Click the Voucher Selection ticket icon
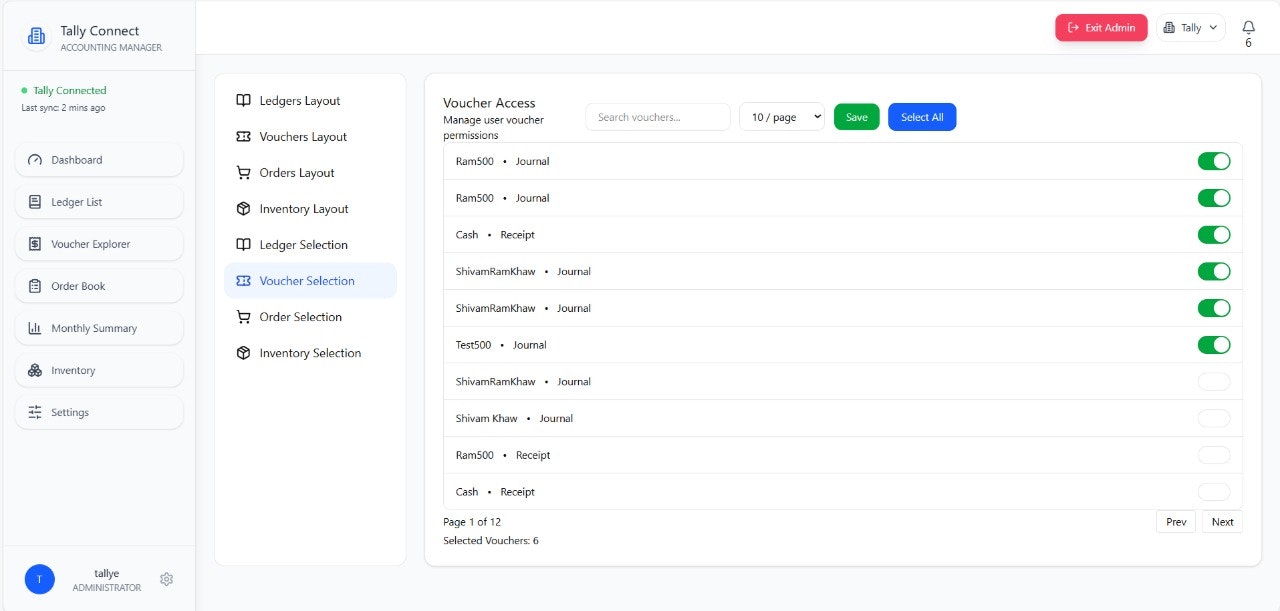Screen dimensions: 1280x611 click(243, 281)
